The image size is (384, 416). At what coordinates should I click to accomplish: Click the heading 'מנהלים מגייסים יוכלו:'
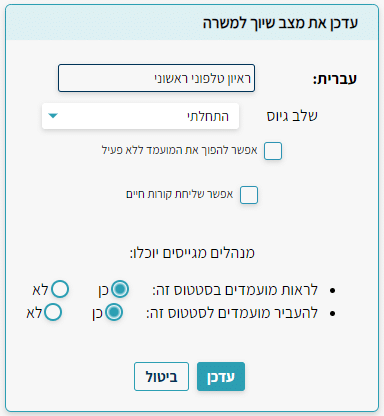coord(192,253)
